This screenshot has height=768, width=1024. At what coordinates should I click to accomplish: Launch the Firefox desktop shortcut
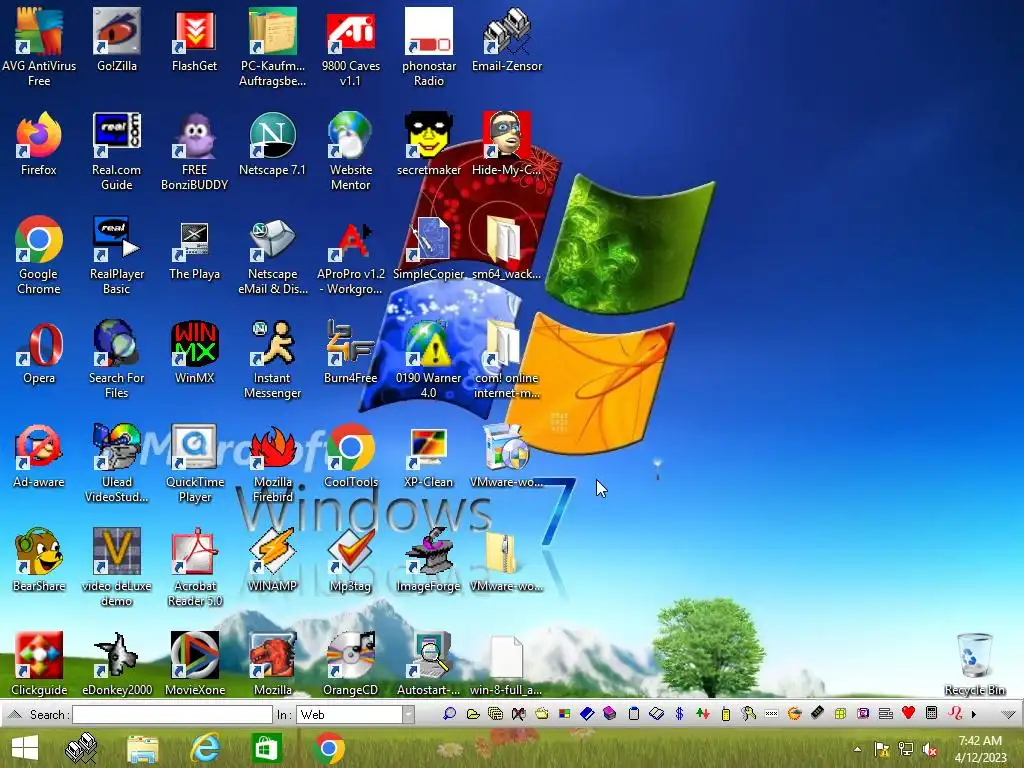coord(39,144)
